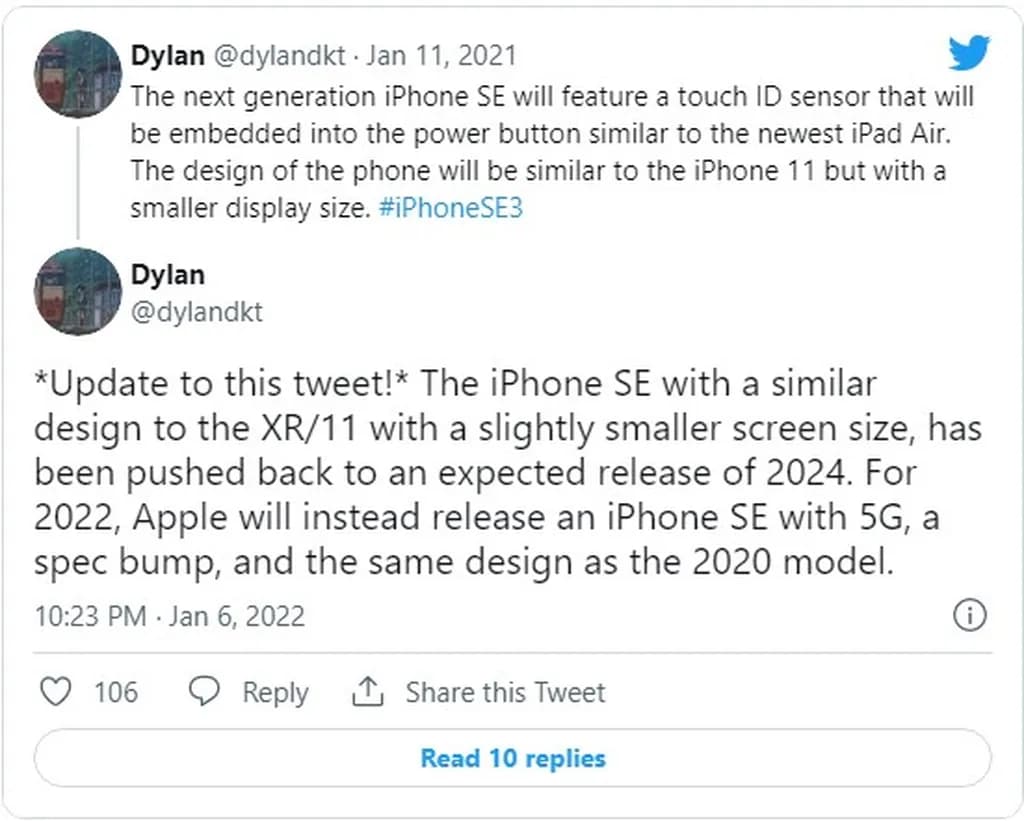Click the Reply text label
The width and height of the screenshot is (1024, 821).
click(x=275, y=692)
